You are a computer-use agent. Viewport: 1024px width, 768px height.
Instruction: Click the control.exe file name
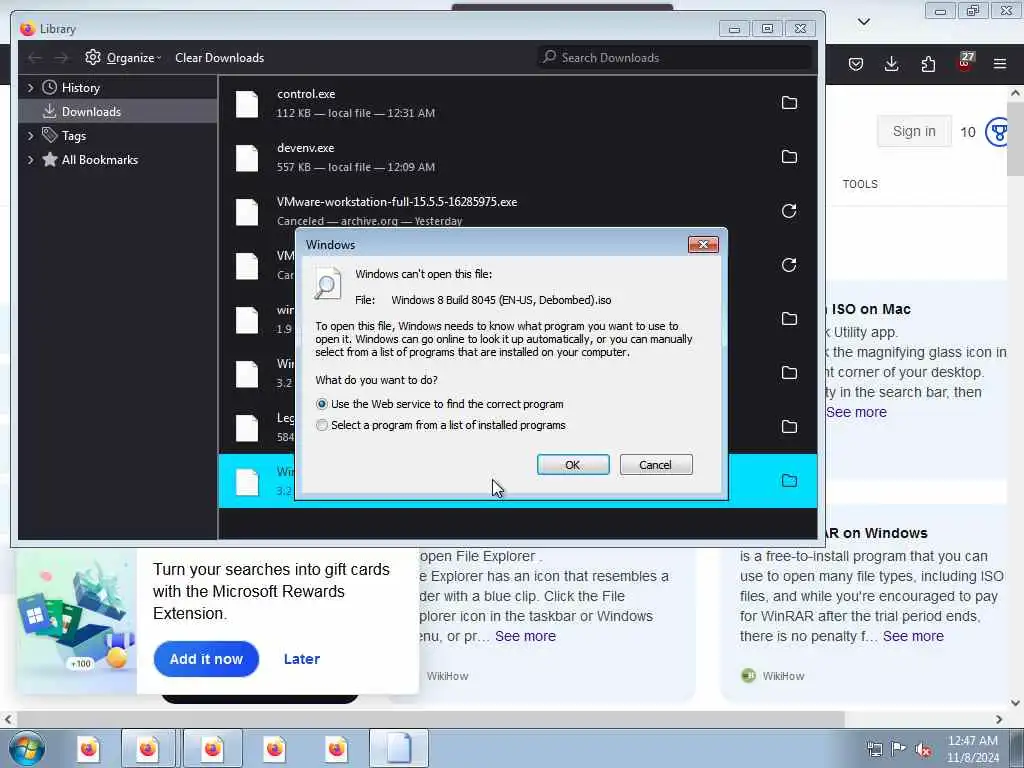[x=306, y=94]
